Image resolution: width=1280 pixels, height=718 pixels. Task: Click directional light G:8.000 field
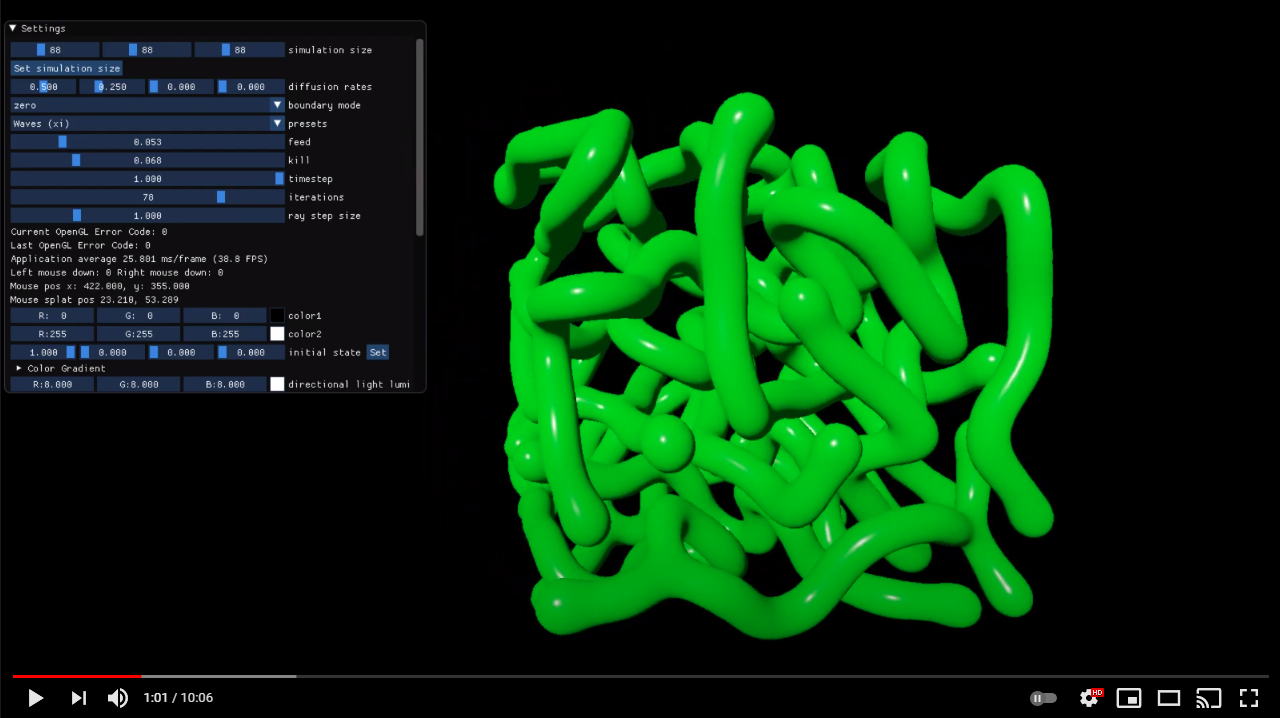tap(139, 384)
